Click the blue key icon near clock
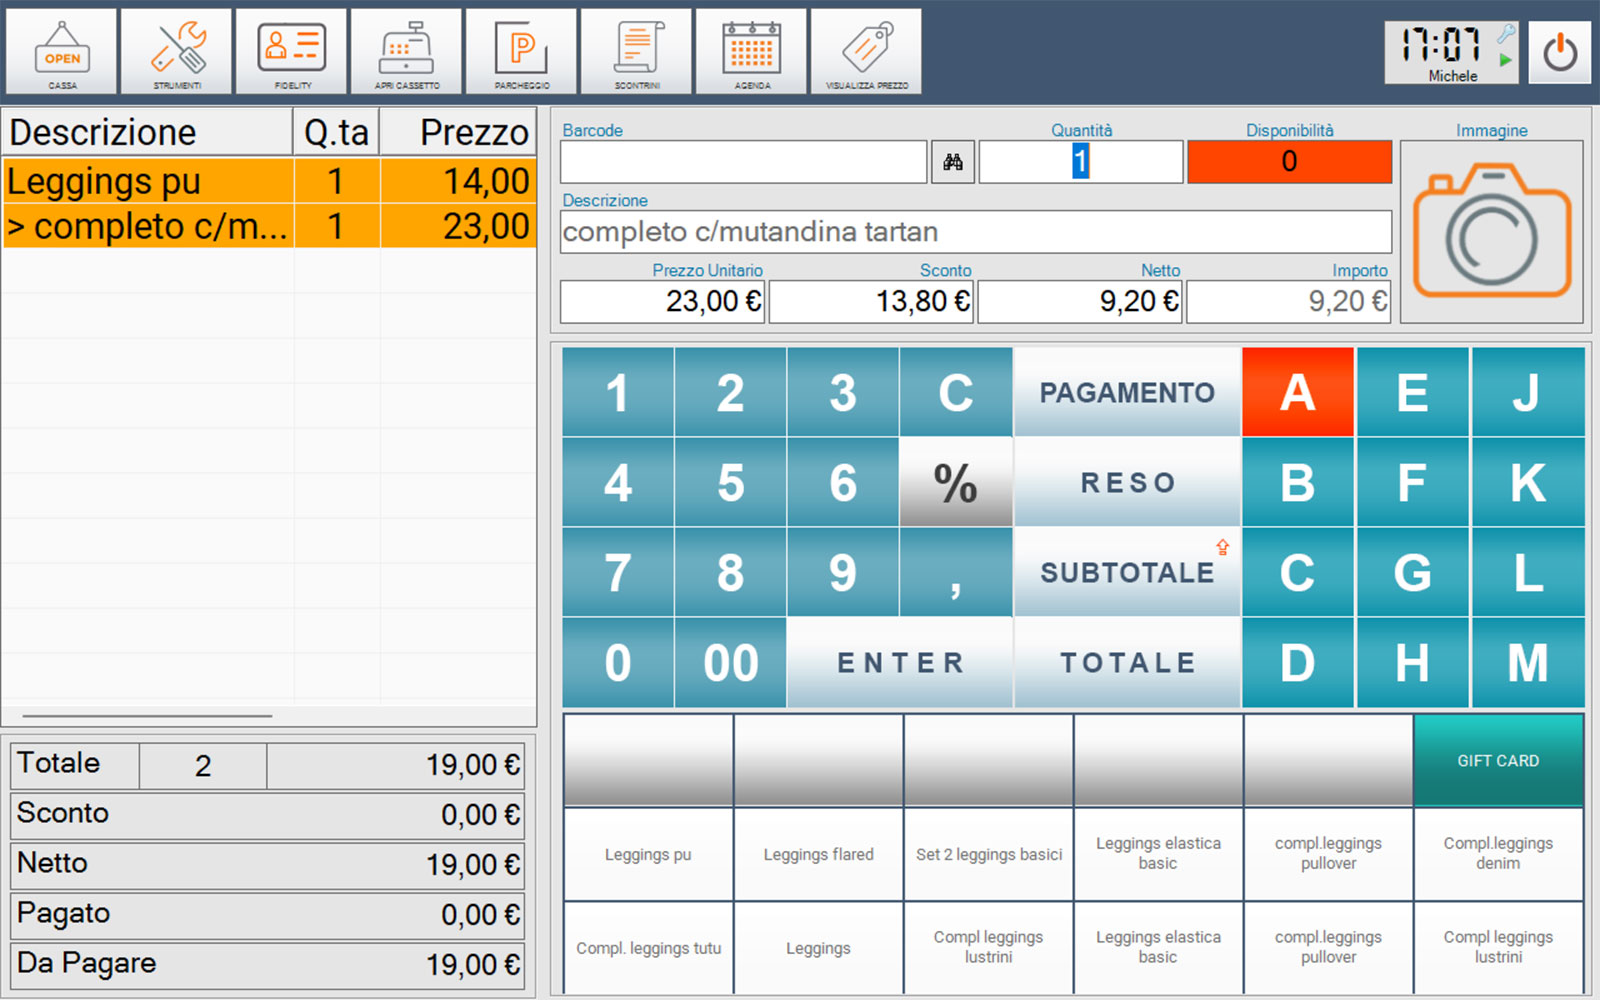The width and height of the screenshot is (1600, 1000). click(x=1506, y=34)
